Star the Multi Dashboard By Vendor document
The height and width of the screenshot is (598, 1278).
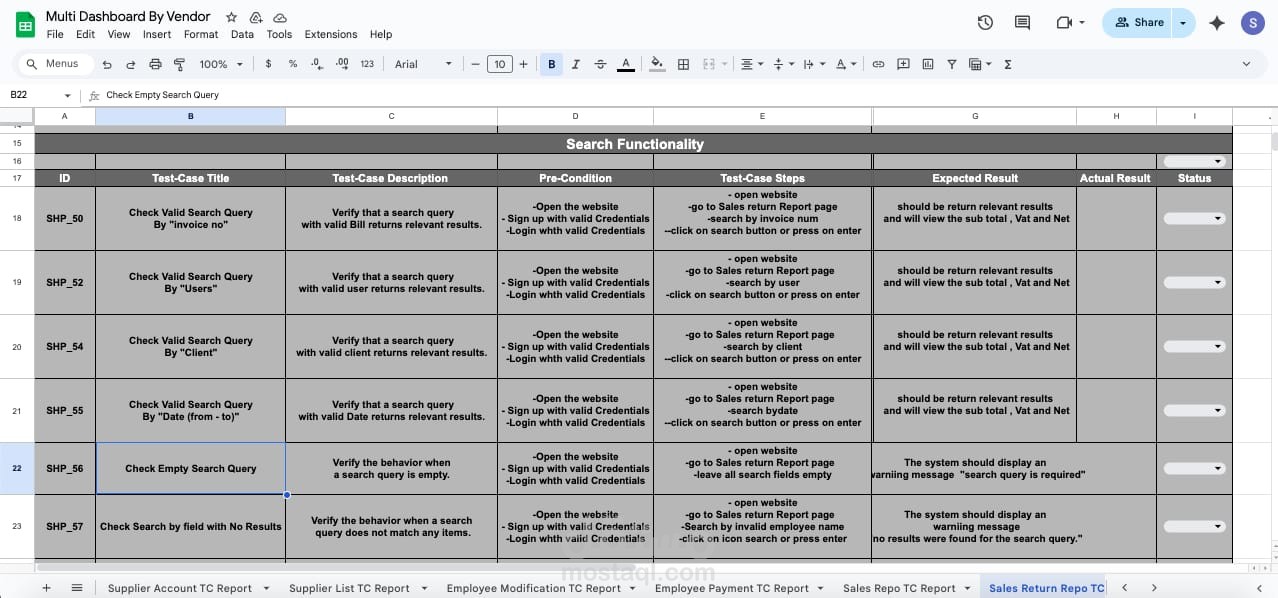[232, 17]
